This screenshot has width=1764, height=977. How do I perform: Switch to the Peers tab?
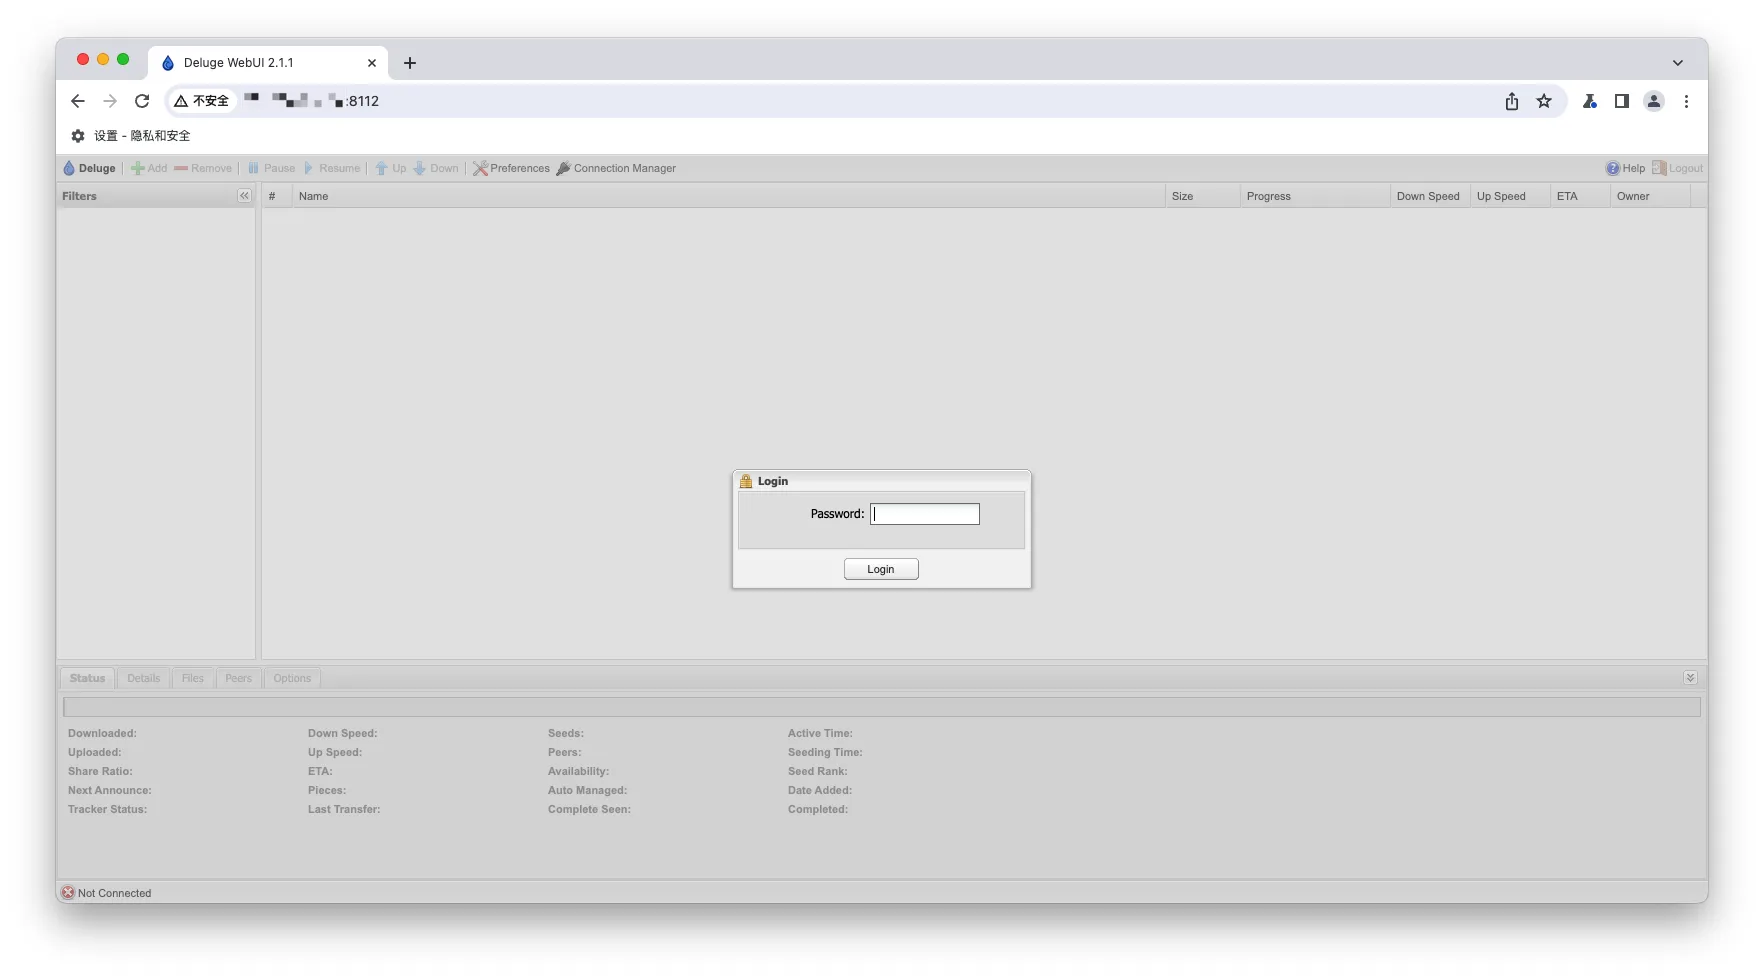click(238, 678)
